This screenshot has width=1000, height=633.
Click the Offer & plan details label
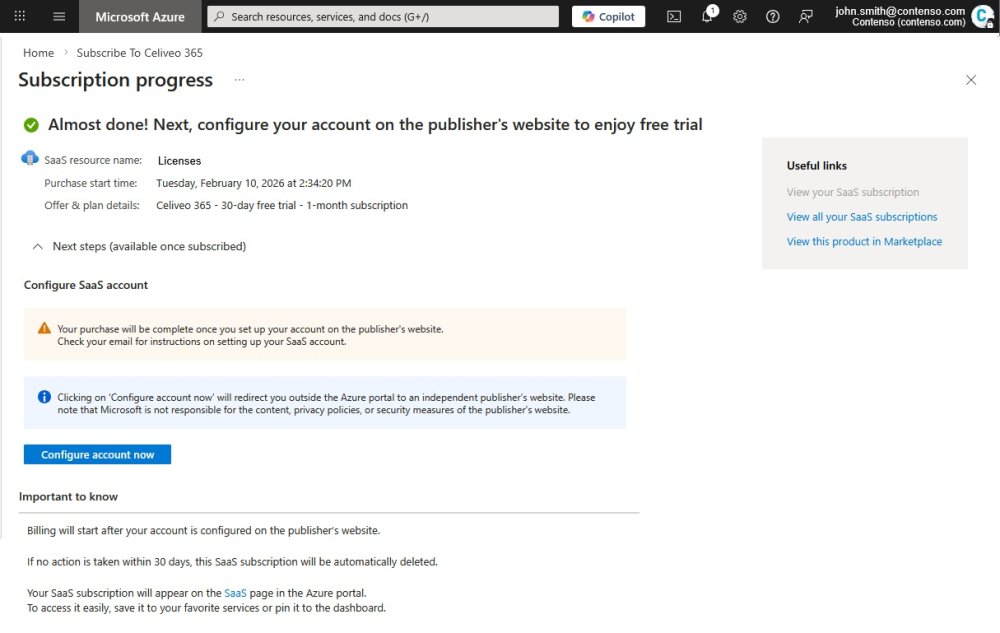coord(92,205)
